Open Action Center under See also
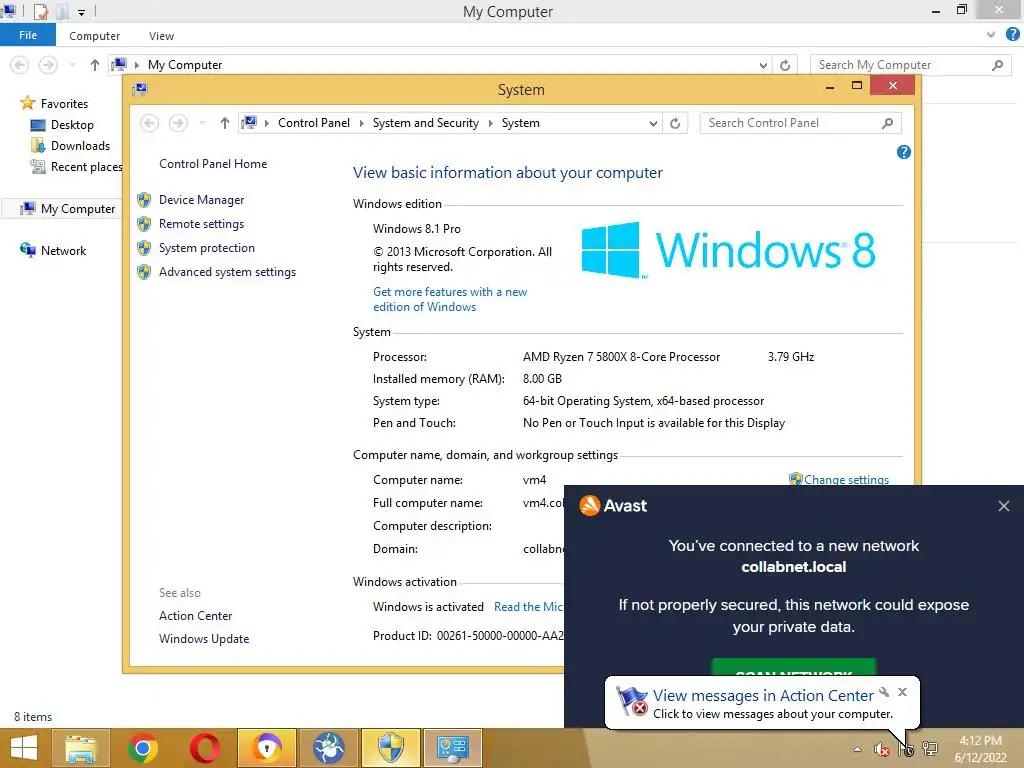The height and width of the screenshot is (768, 1024). click(x=195, y=616)
